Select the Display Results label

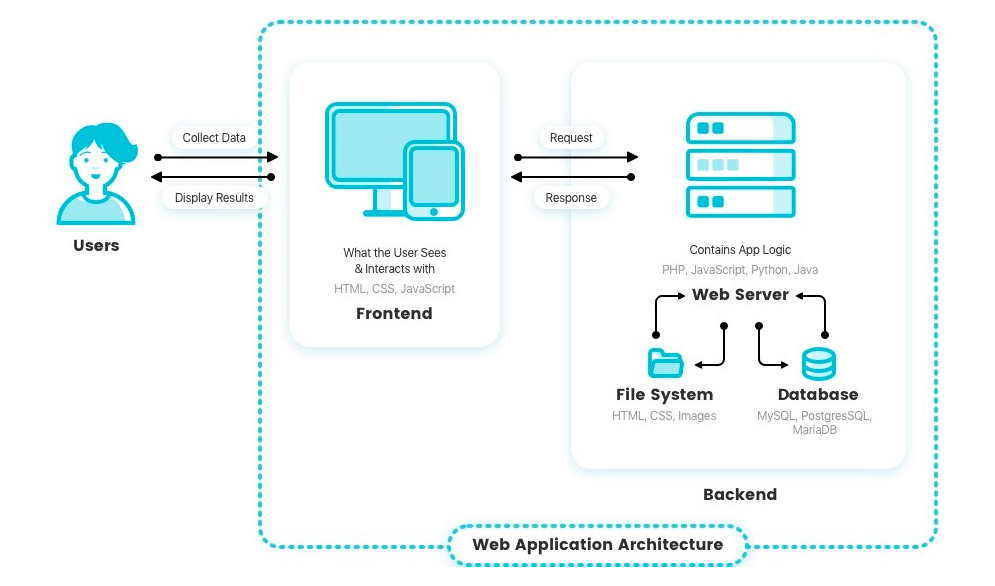[214, 197]
